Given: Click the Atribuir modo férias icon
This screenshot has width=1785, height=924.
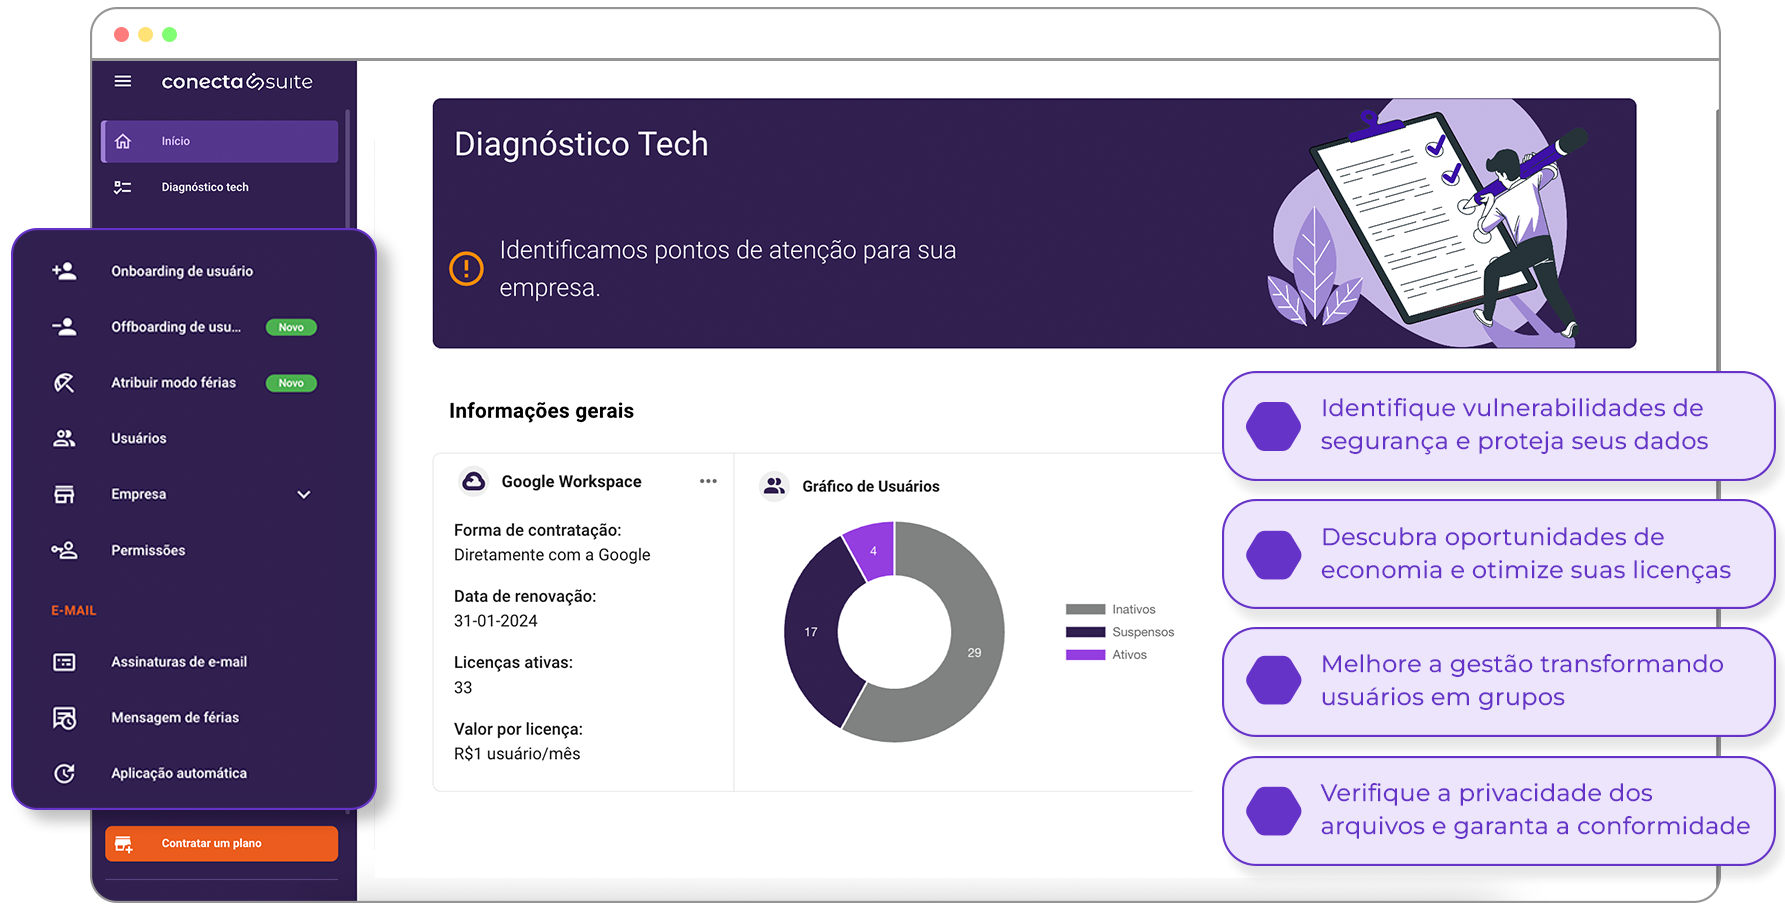Looking at the screenshot, I should [x=64, y=382].
